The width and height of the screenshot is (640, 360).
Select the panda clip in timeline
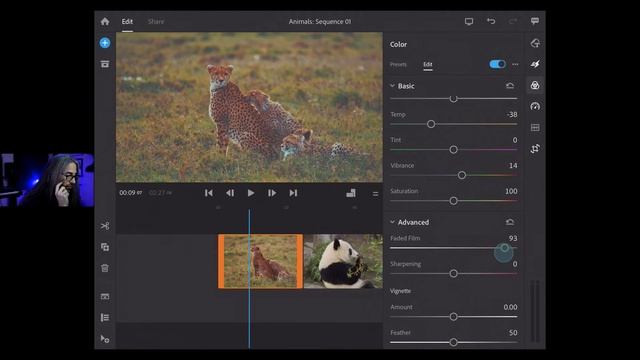pyautogui.click(x=343, y=261)
